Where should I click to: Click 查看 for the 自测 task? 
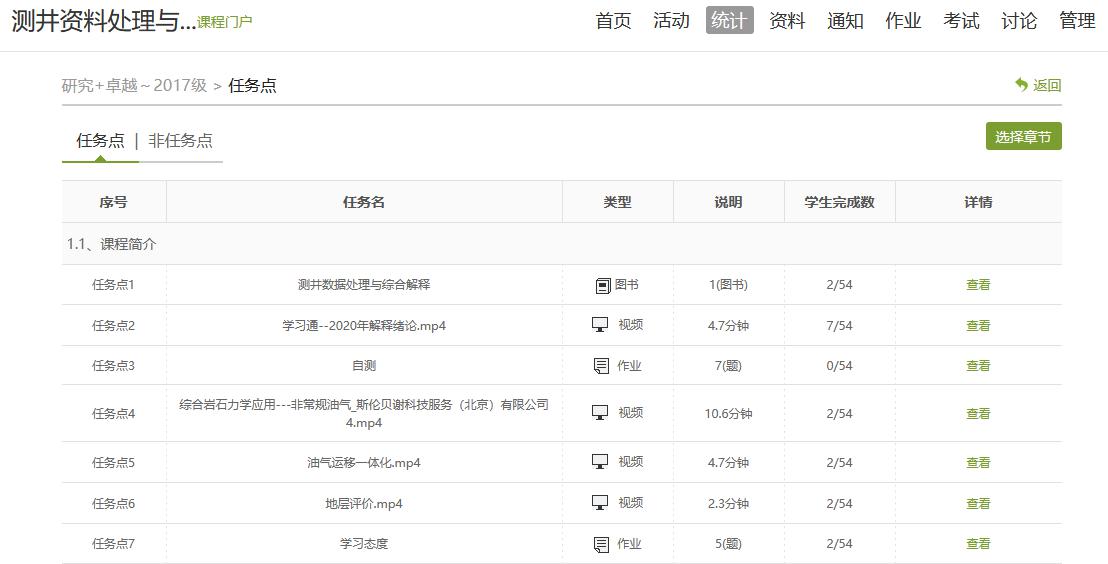click(978, 366)
